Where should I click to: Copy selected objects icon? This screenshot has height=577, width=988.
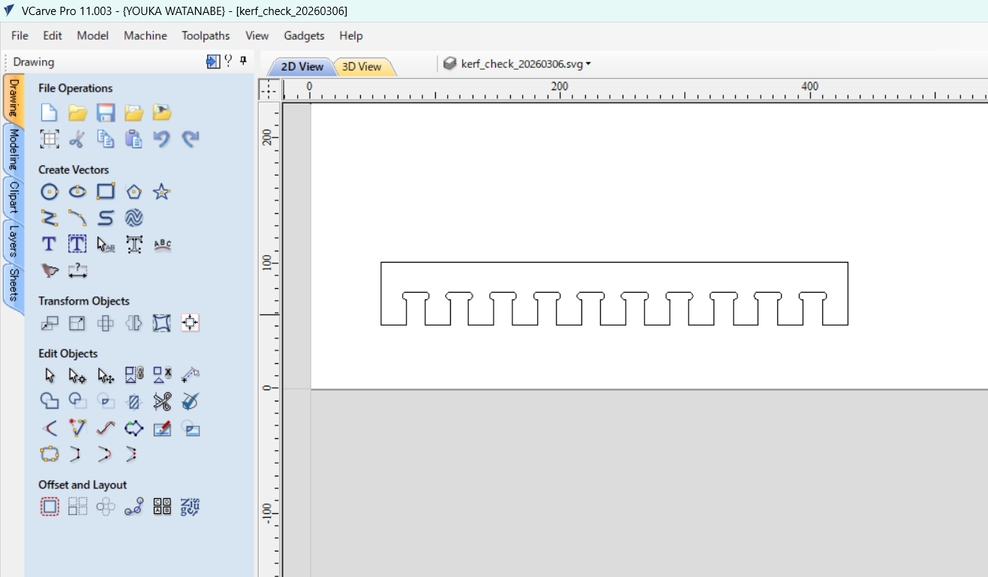(x=106, y=139)
